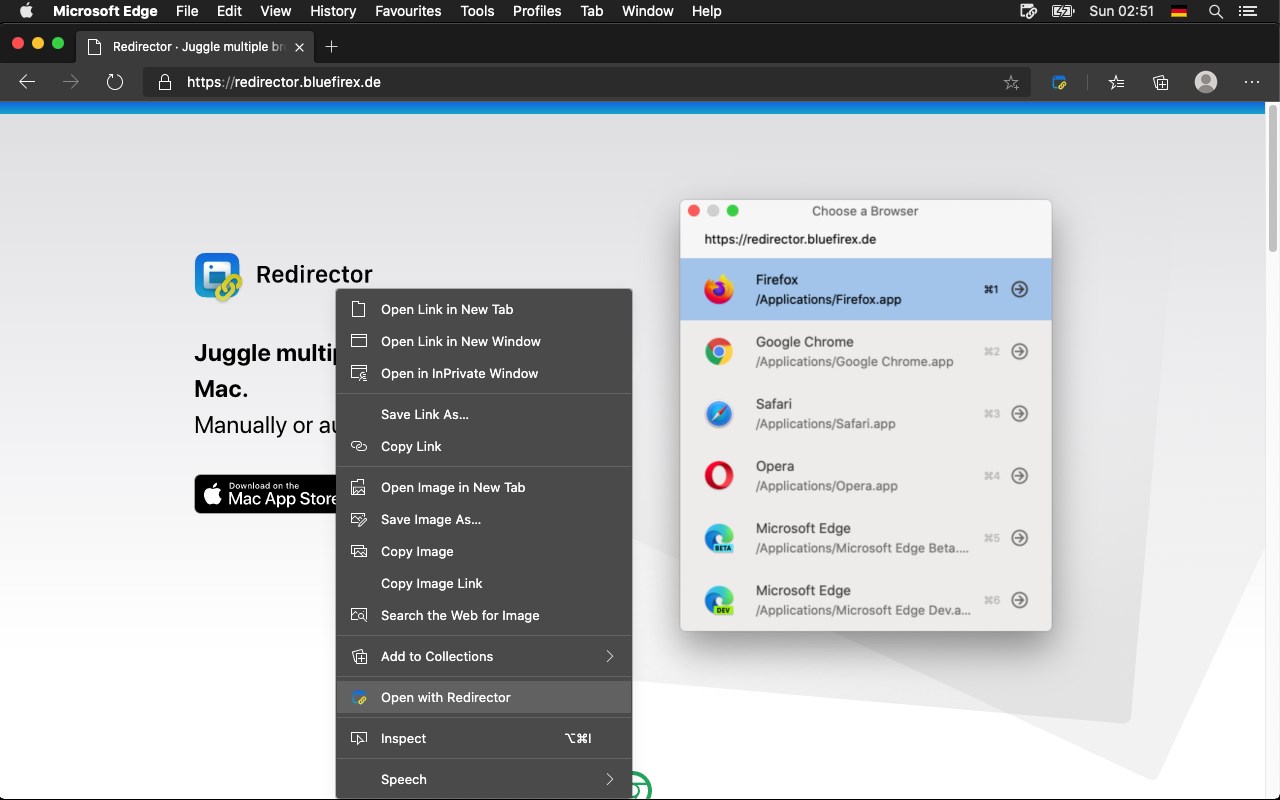
Task: Click the Redirector app logo
Action: (218, 277)
